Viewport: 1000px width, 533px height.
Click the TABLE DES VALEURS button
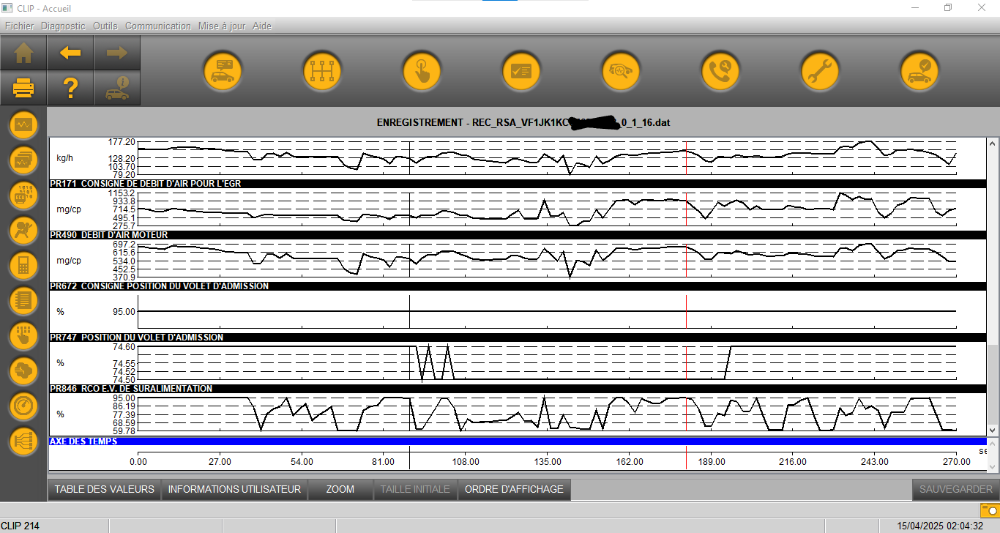pos(104,490)
